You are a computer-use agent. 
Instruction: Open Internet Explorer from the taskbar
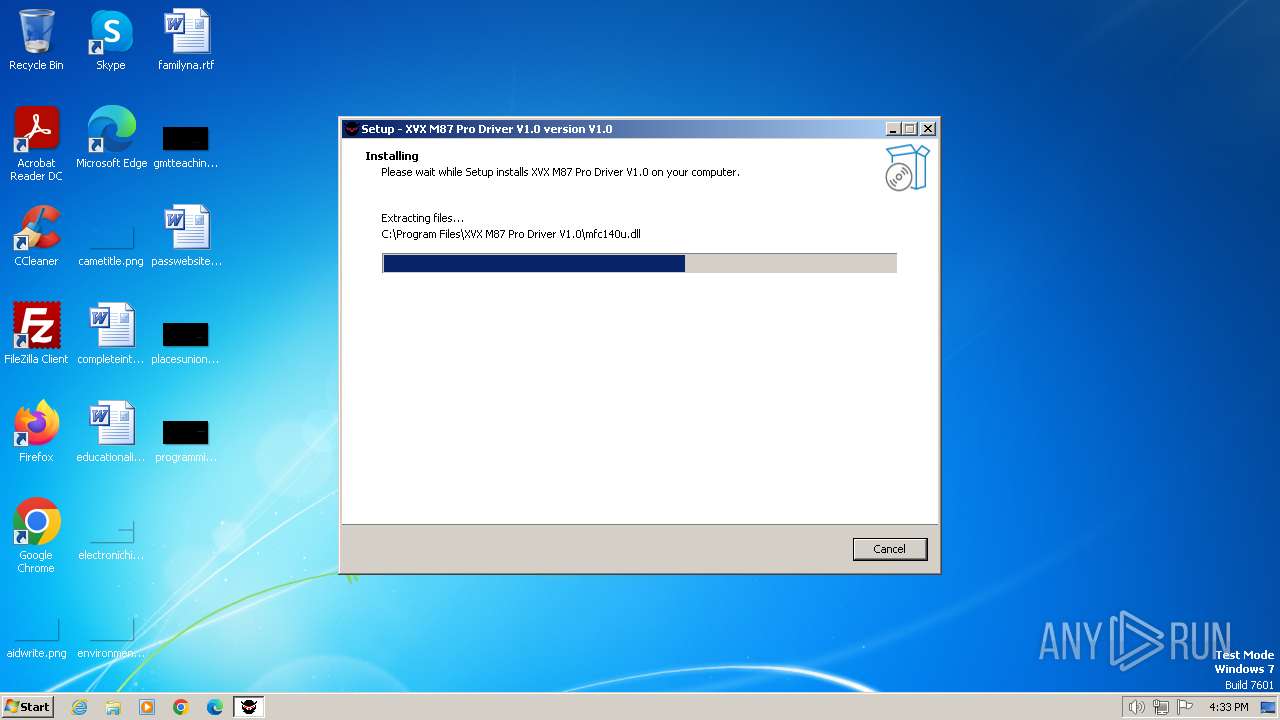tap(79, 707)
